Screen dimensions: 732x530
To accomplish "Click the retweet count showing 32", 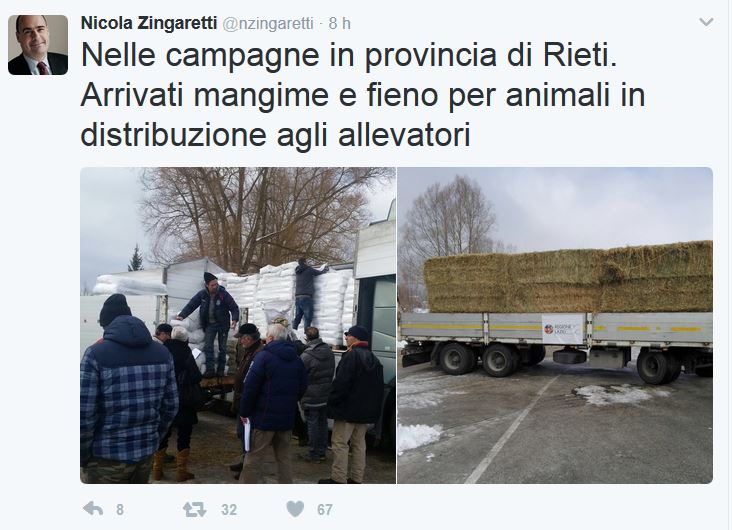I will pos(229,509).
